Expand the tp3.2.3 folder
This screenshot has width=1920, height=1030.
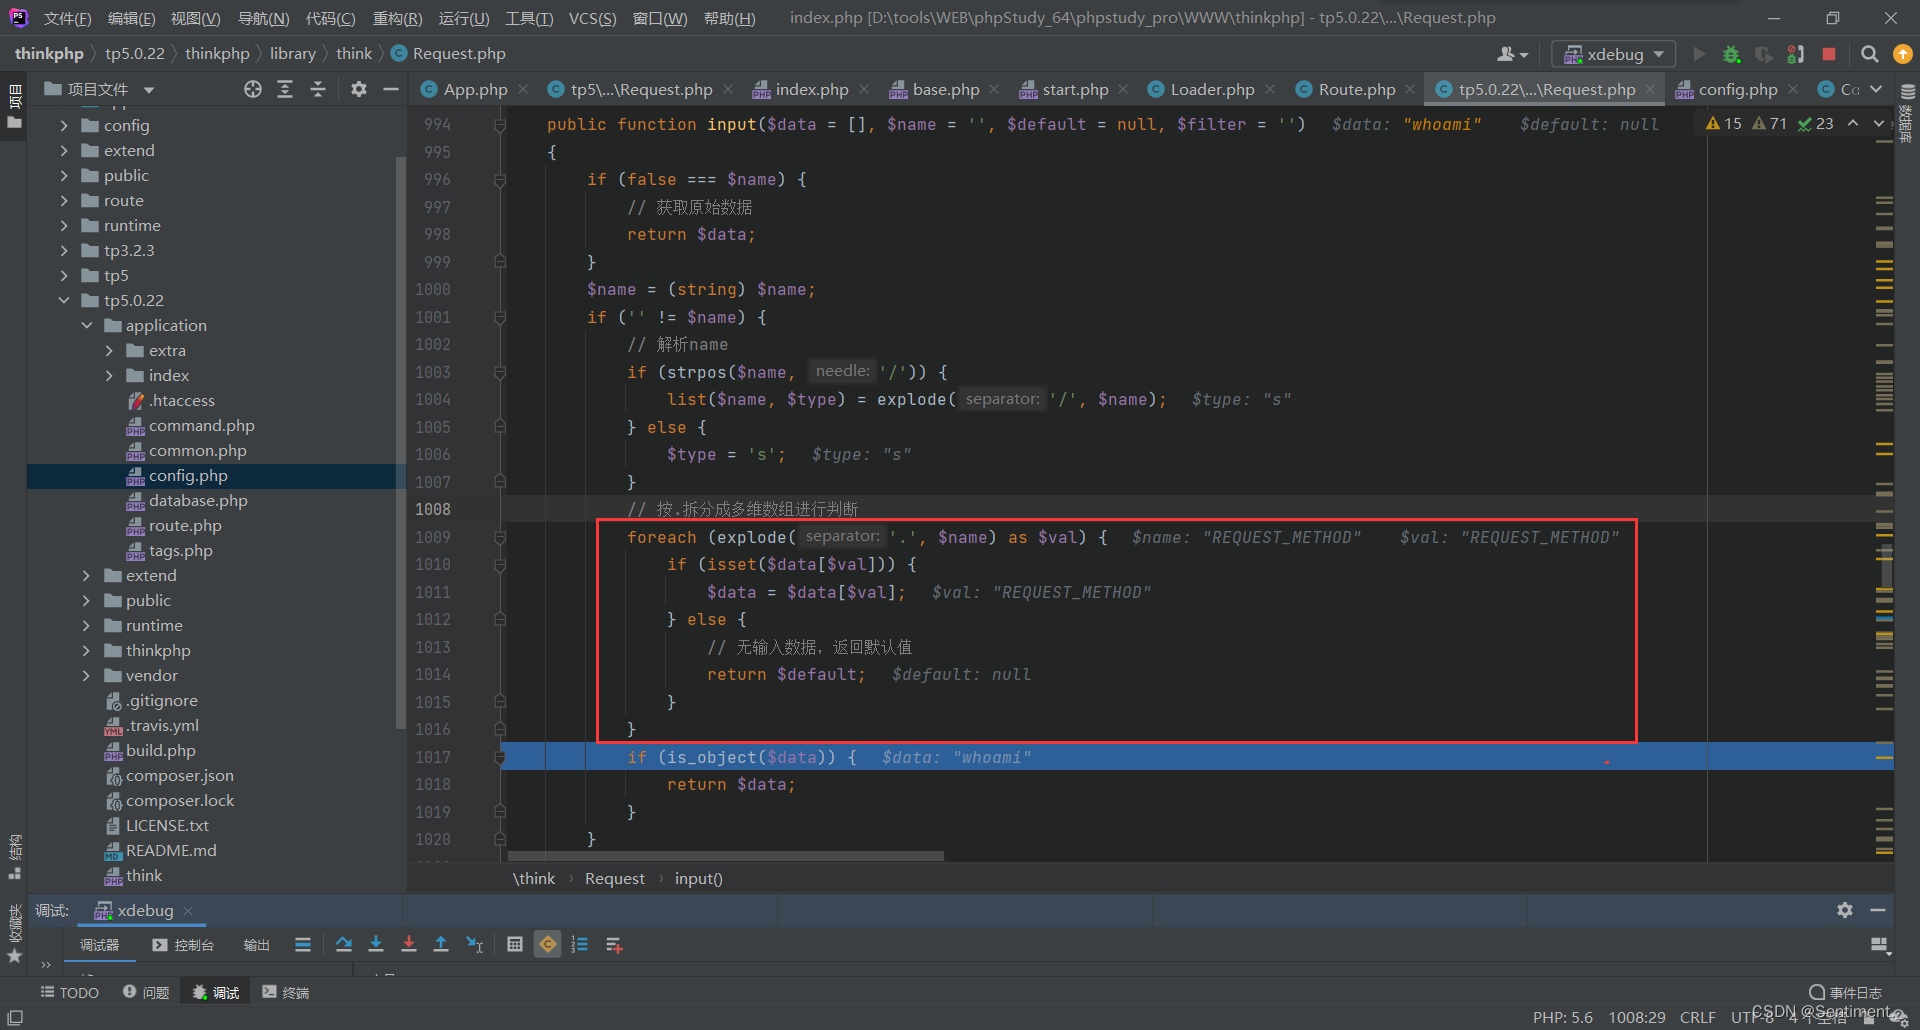64,250
